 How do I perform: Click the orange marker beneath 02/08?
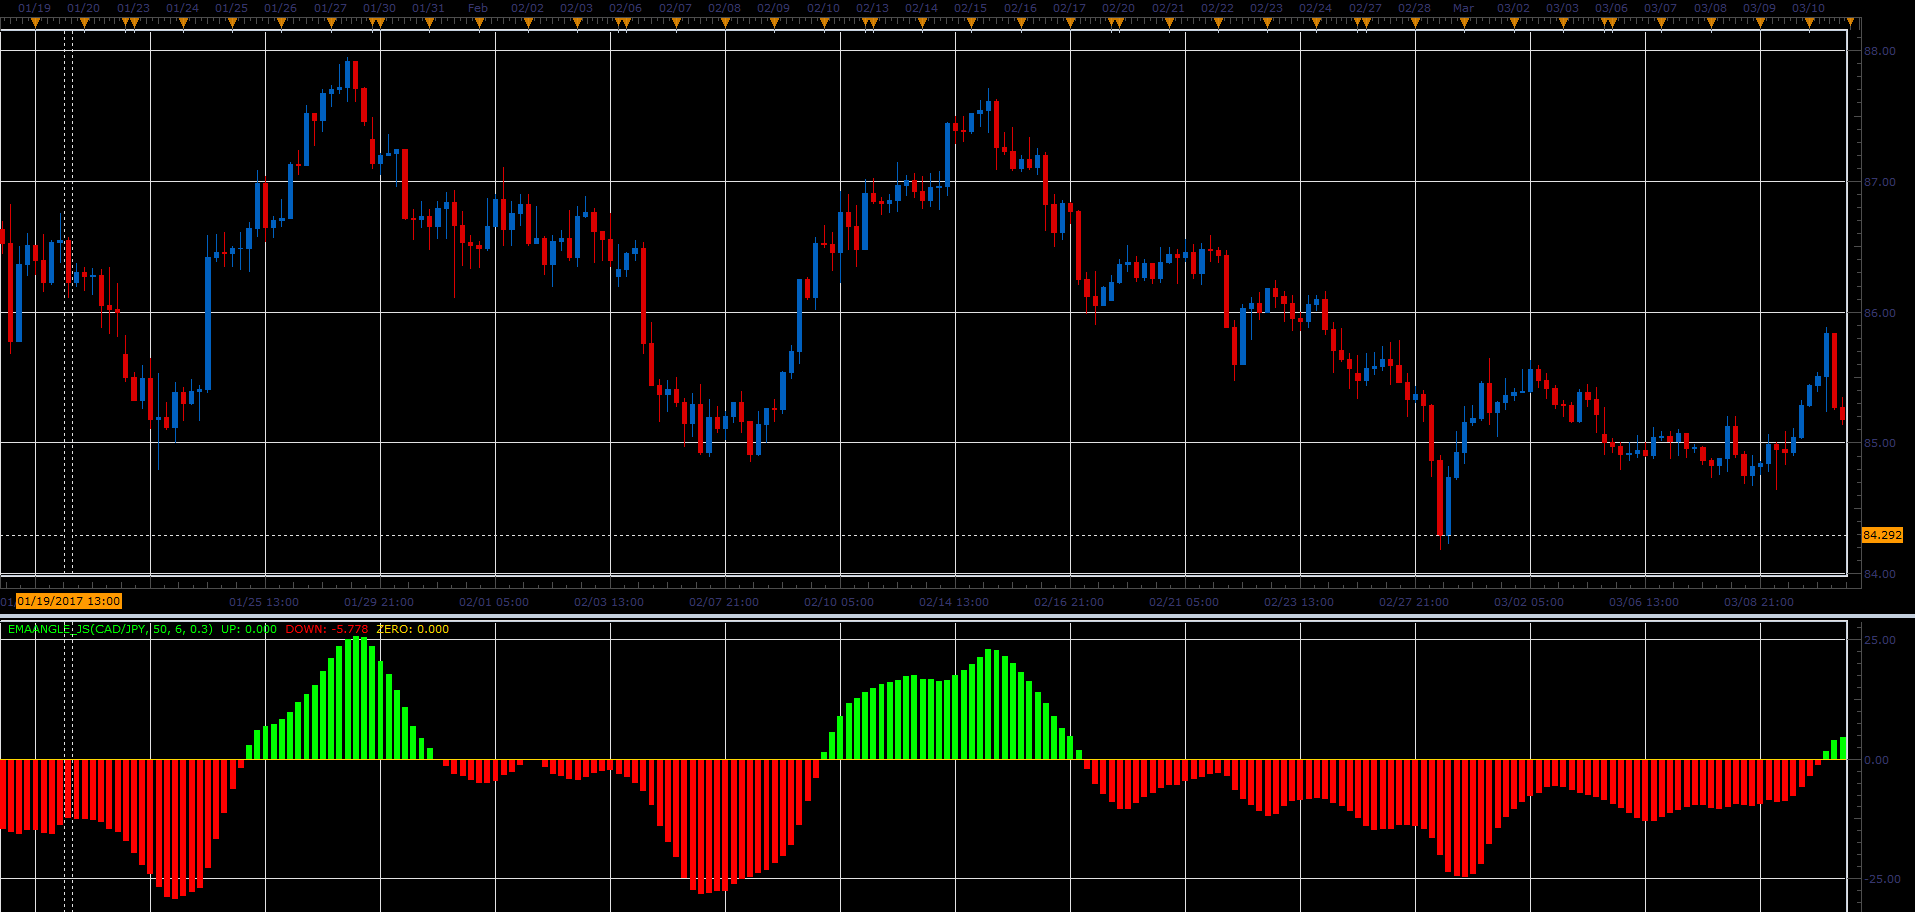click(724, 22)
